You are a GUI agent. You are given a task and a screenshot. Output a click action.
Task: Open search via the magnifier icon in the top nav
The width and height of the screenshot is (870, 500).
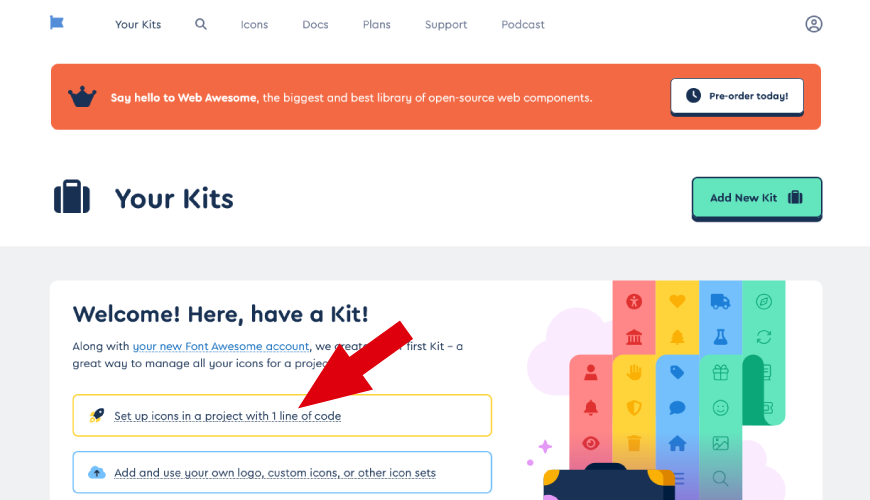(201, 24)
